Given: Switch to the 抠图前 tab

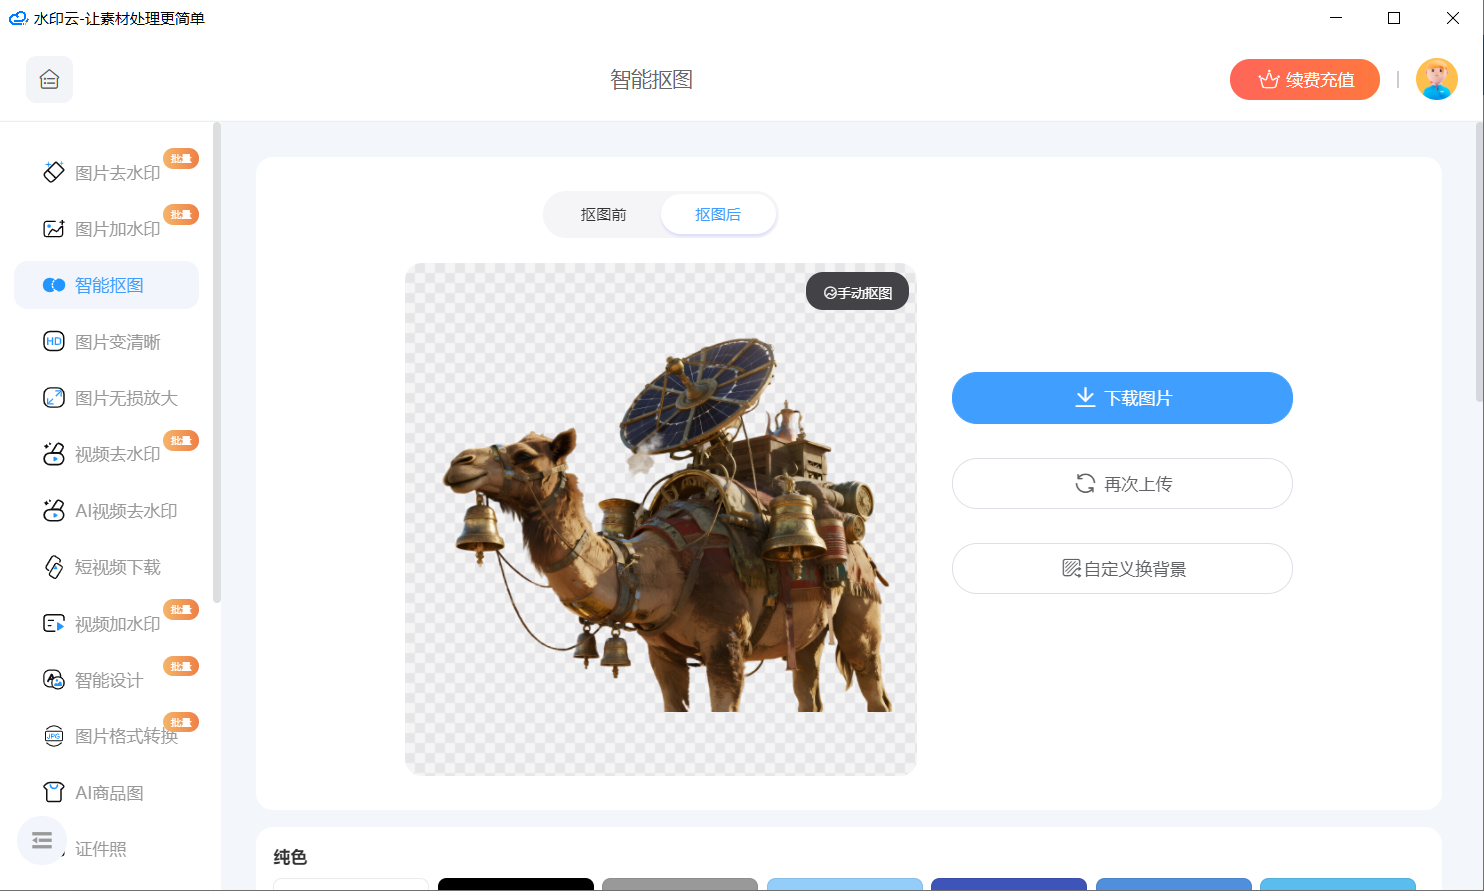Looking at the screenshot, I should (x=603, y=215).
